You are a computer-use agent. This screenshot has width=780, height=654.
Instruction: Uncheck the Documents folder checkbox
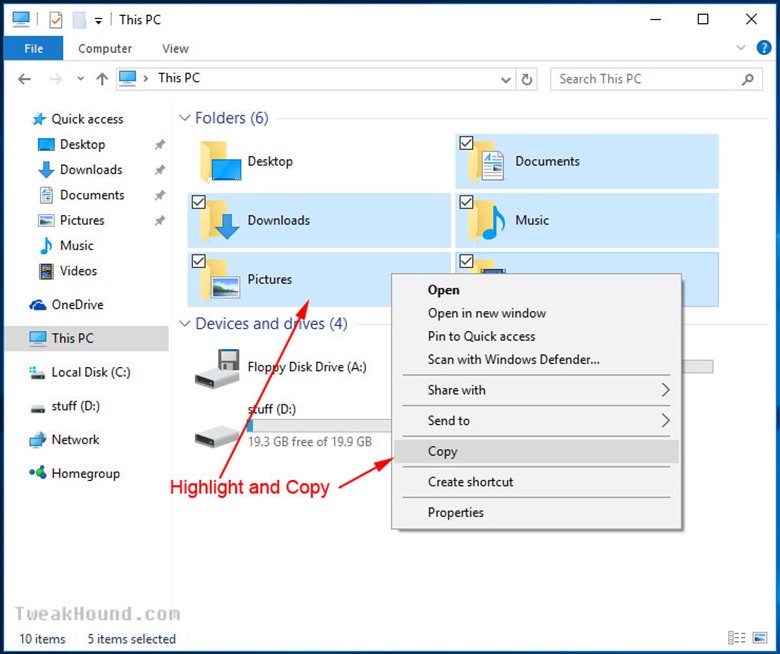[x=466, y=143]
